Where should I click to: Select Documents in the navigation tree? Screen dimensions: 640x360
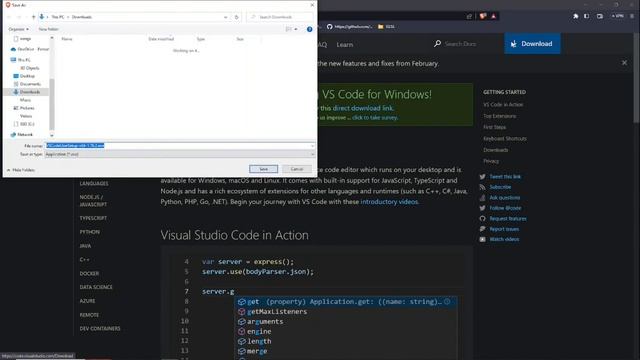pyautogui.click(x=27, y=84)
